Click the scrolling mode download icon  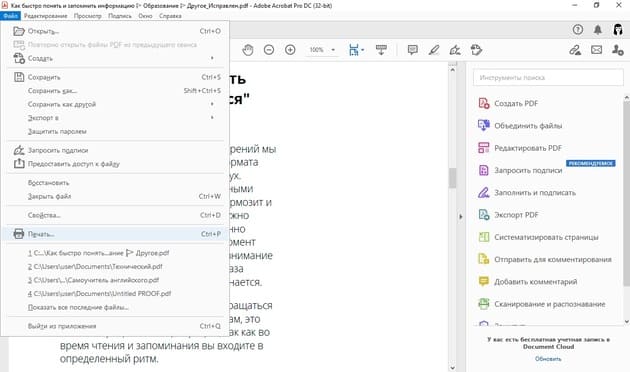(381, 50)
